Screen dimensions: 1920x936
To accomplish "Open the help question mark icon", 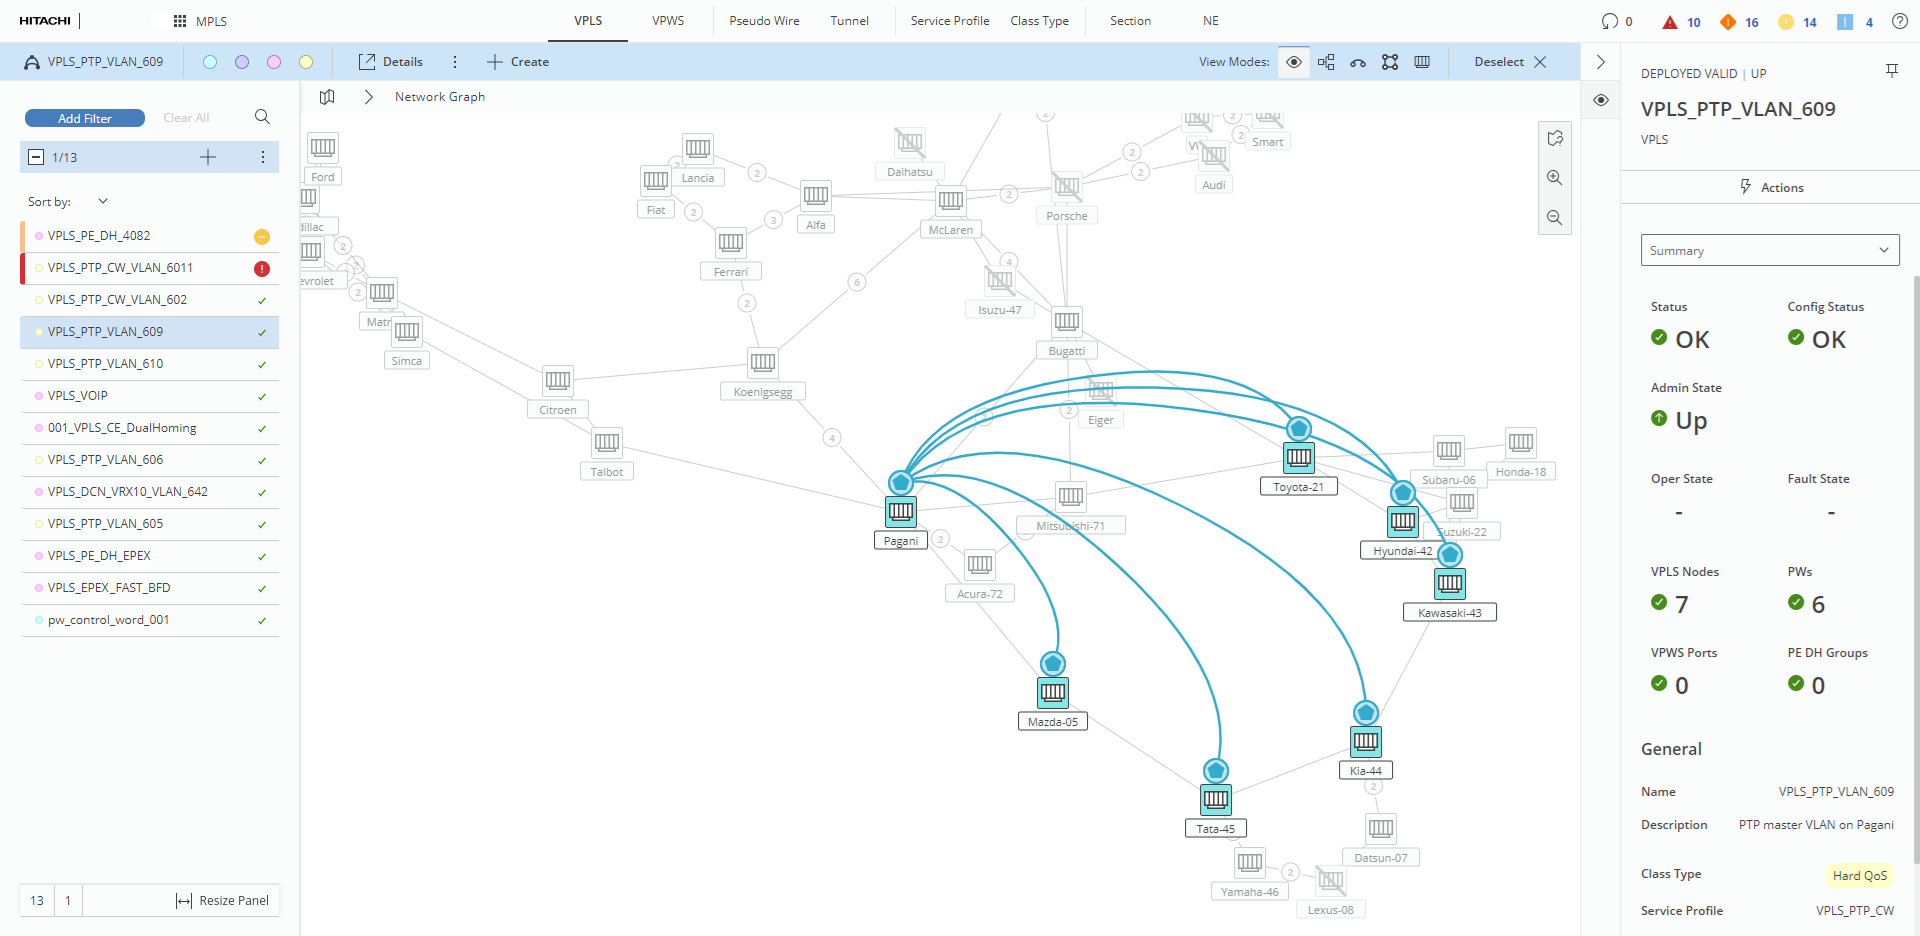I will 1899,21.
